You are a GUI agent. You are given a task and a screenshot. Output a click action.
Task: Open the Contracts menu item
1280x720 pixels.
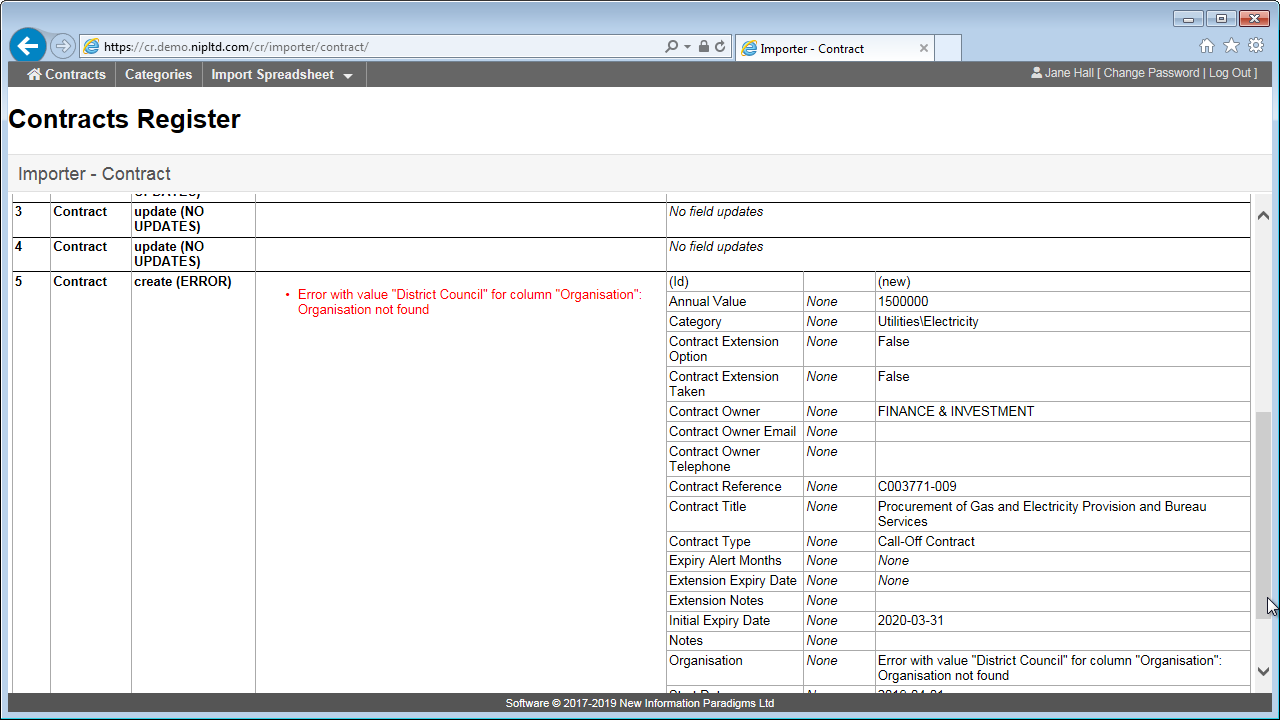(66, 75)
